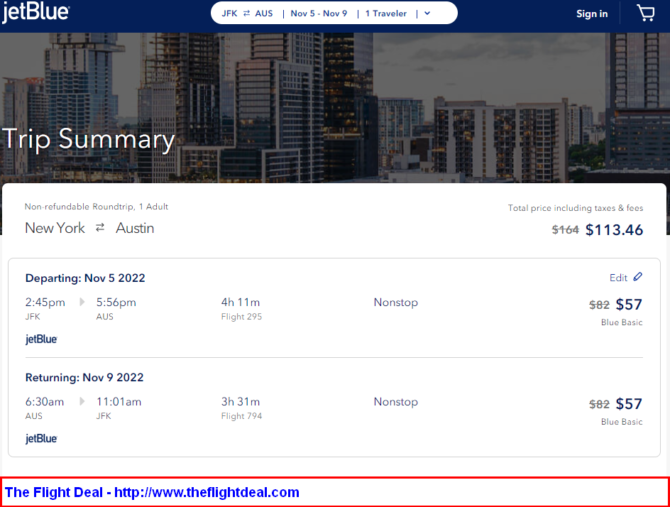Click 'Trip Summary' heading

88,140
